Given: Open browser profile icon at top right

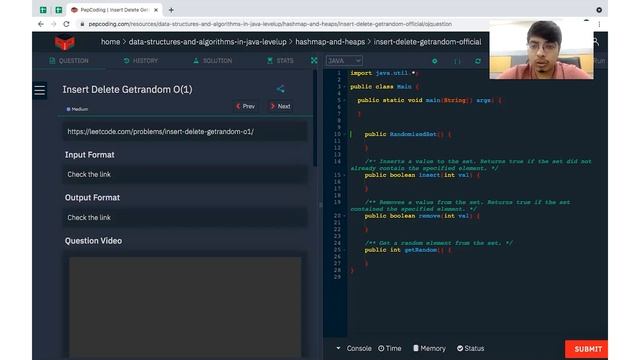Looking at the screenshot, I should point(599,10).
